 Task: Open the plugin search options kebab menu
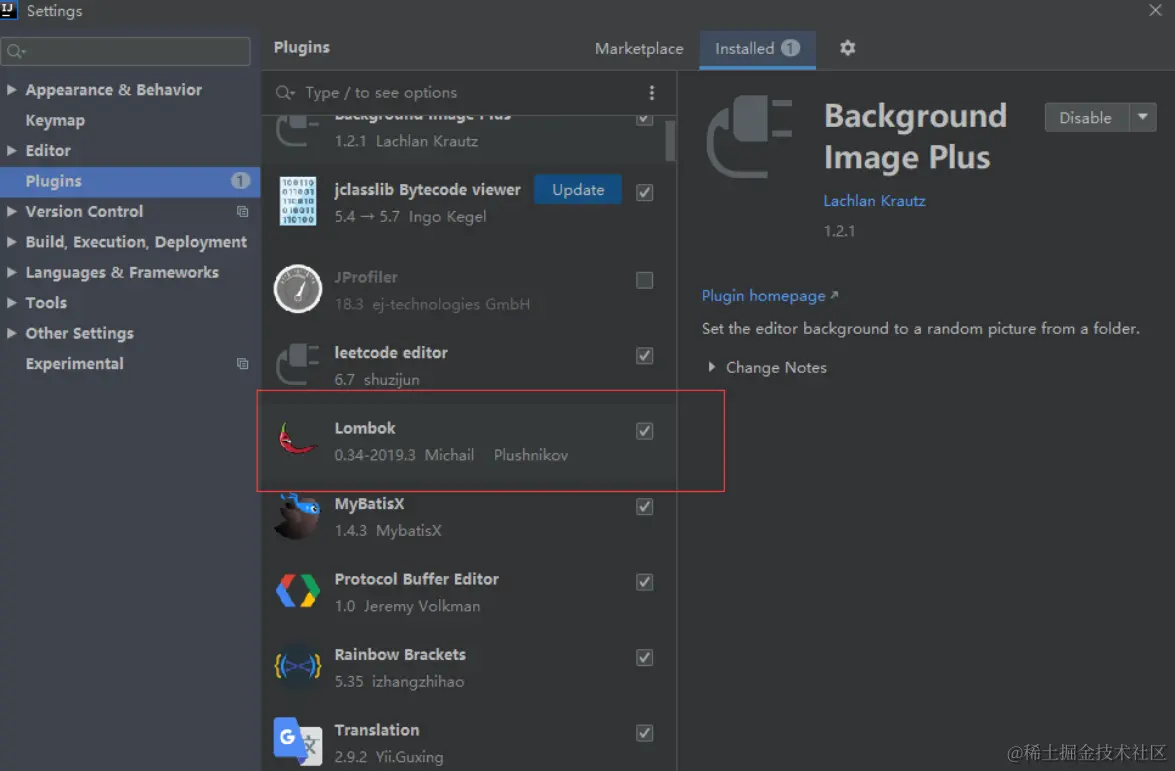point(651,92)
